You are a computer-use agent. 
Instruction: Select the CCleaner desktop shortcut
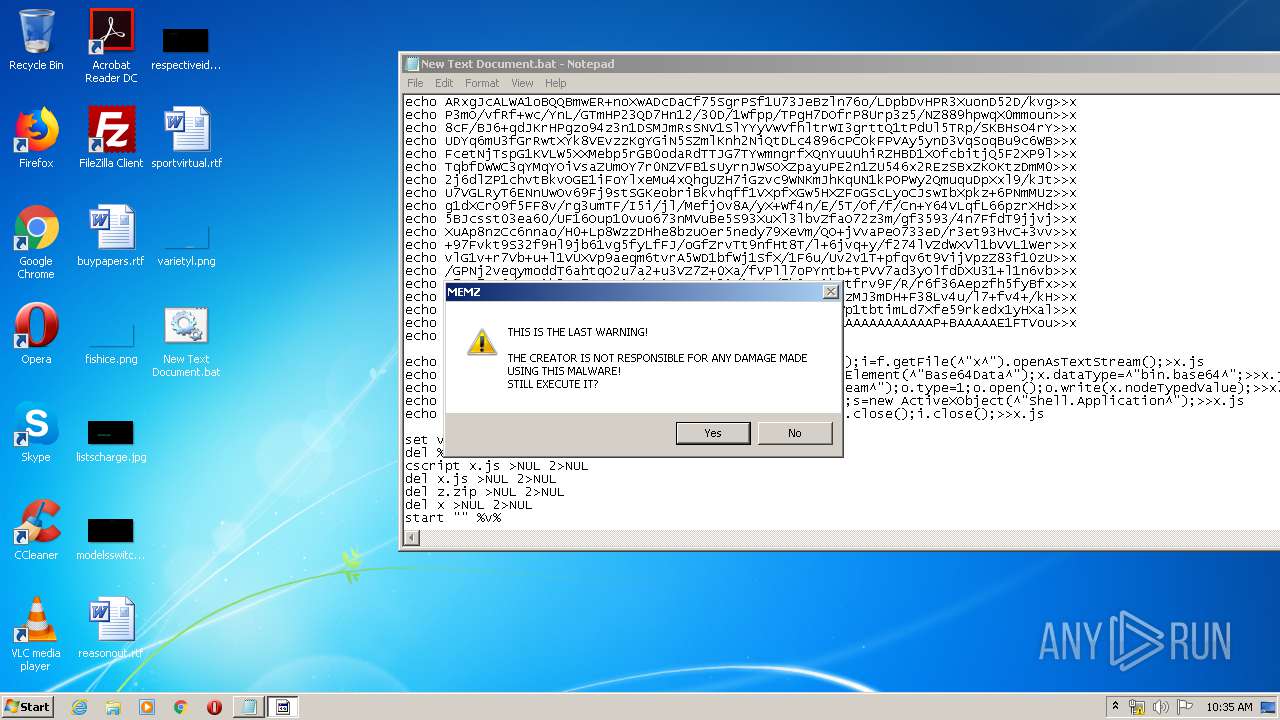click(36, 530)
